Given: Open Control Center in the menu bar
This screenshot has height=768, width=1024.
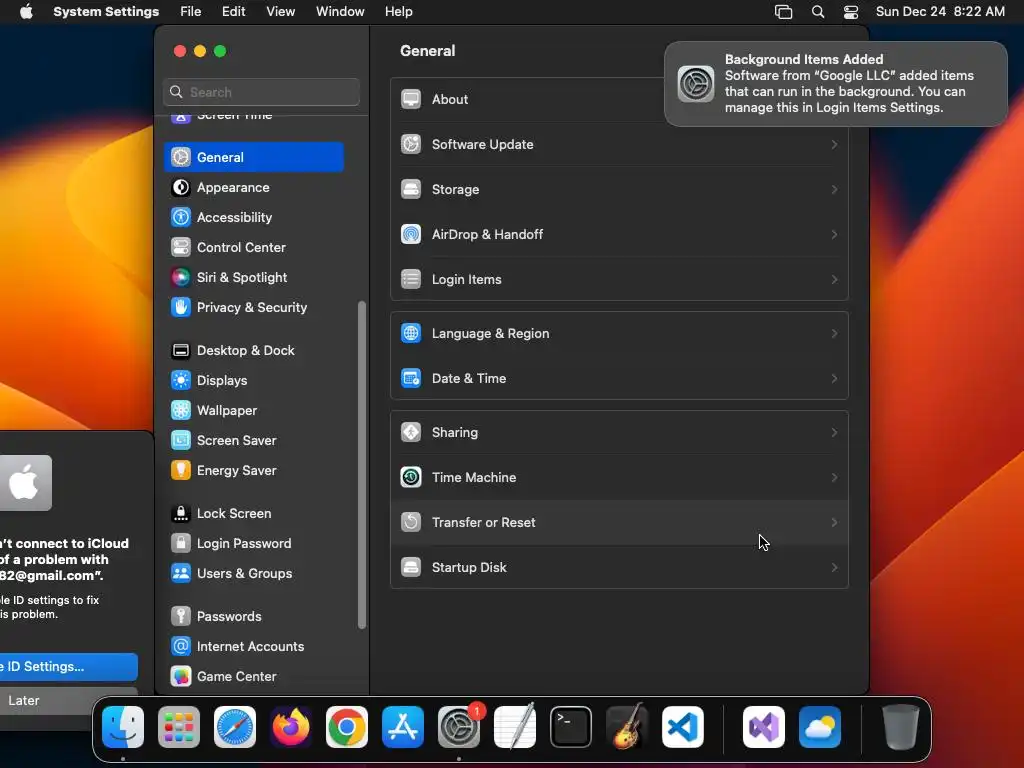Looking at the screenshot, I should [851, 12].
